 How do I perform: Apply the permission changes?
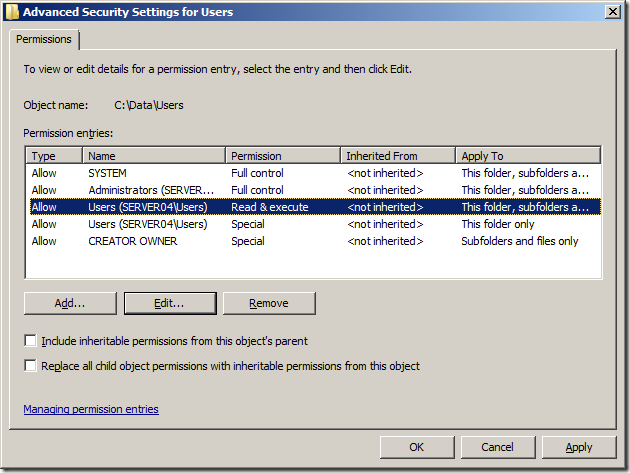(578, 447)
